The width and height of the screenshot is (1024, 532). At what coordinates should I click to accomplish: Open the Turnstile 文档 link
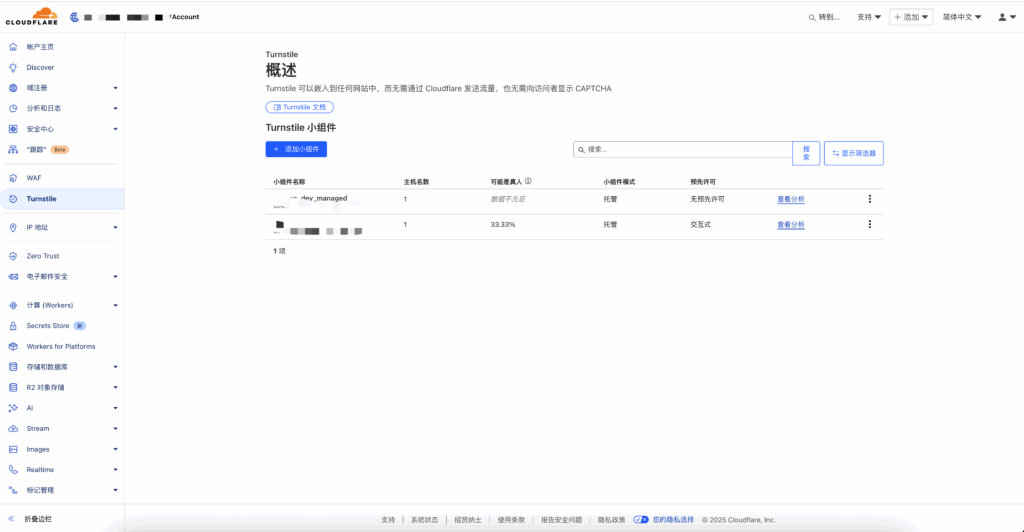pos(300,107)
